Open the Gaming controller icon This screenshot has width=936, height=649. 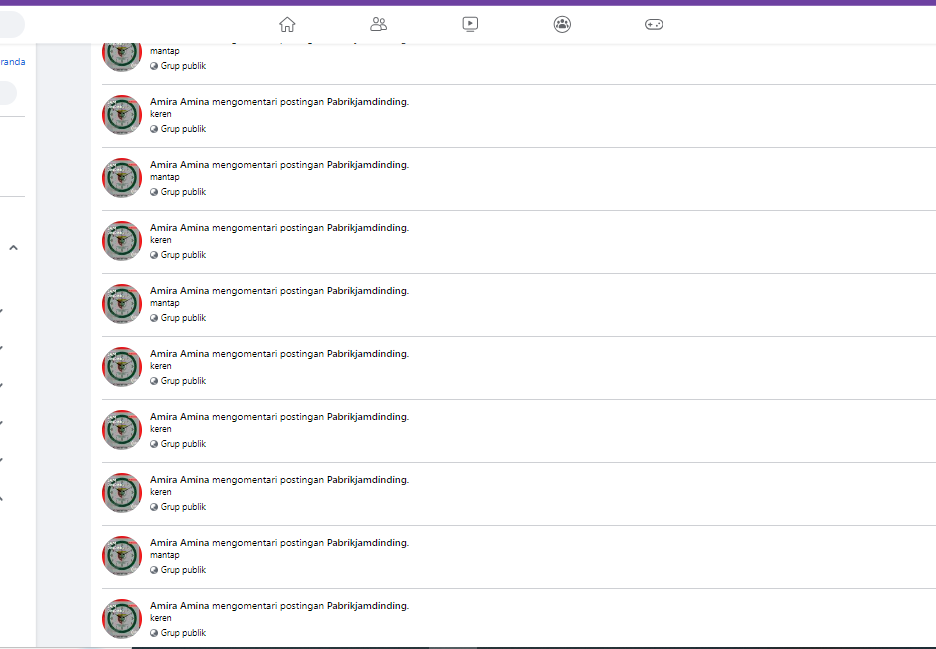coord(653,24)
